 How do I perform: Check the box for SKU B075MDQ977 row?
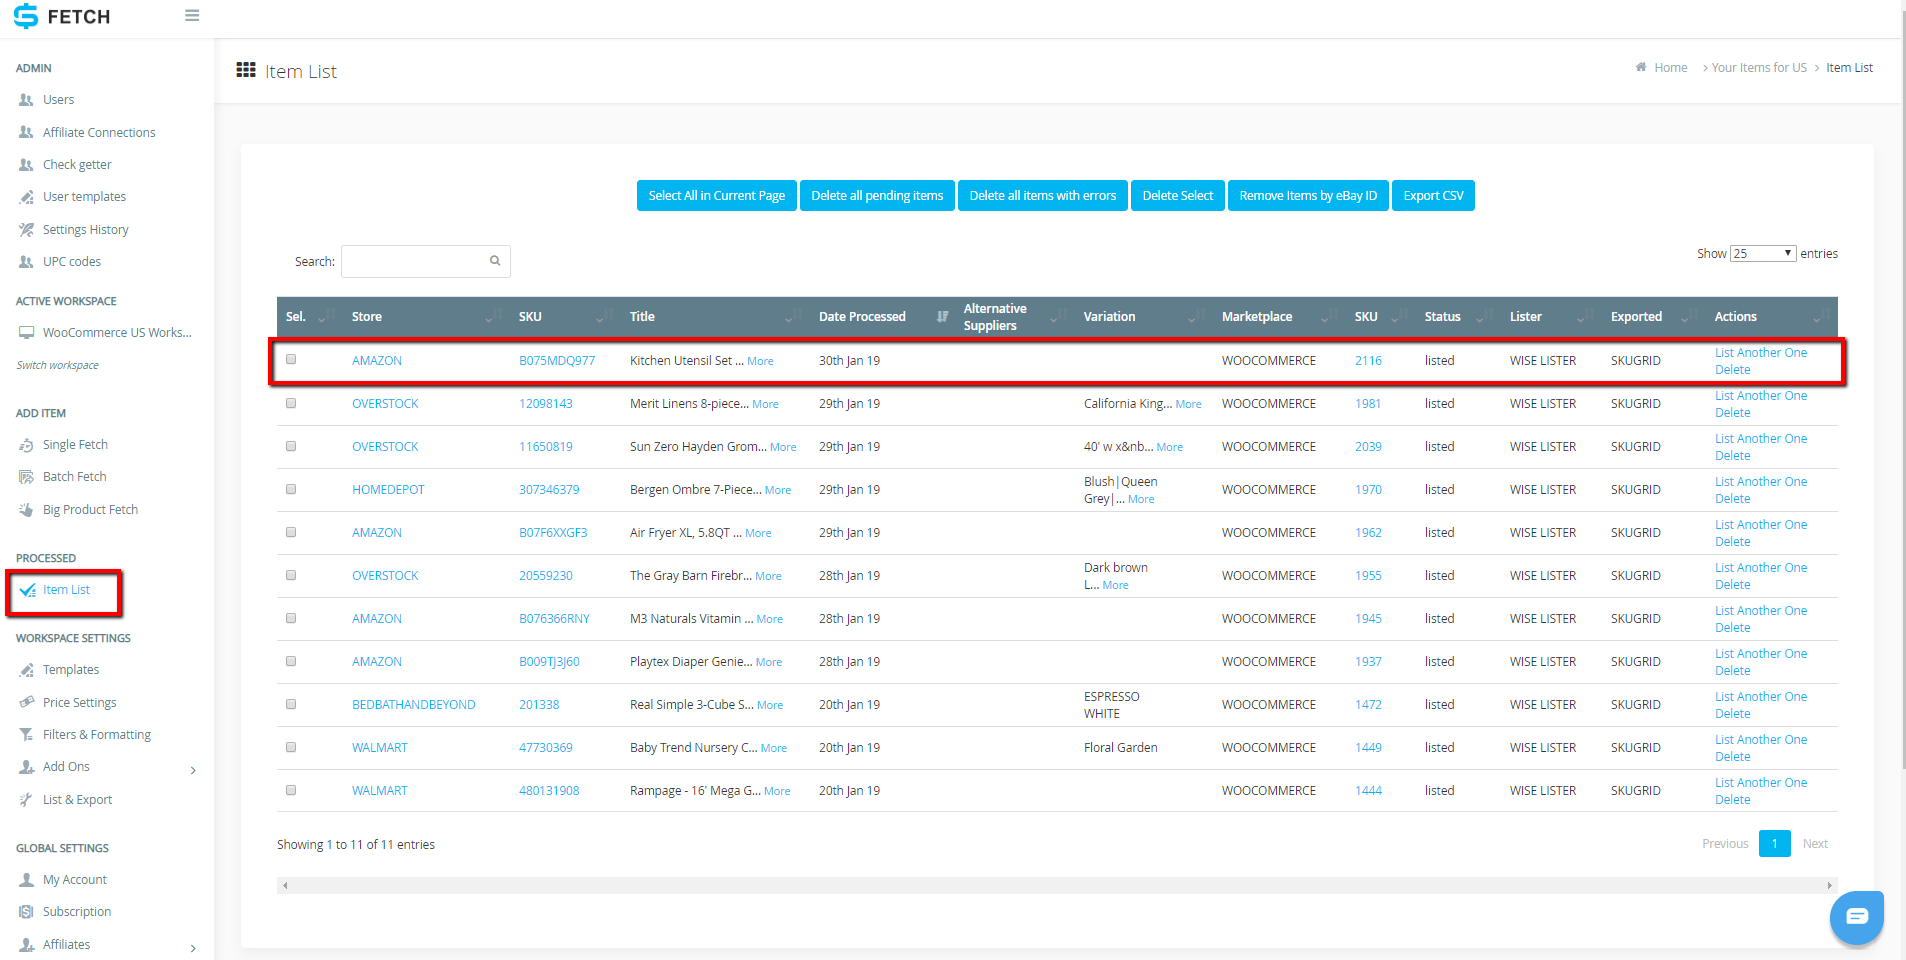[x=291, y=359]
